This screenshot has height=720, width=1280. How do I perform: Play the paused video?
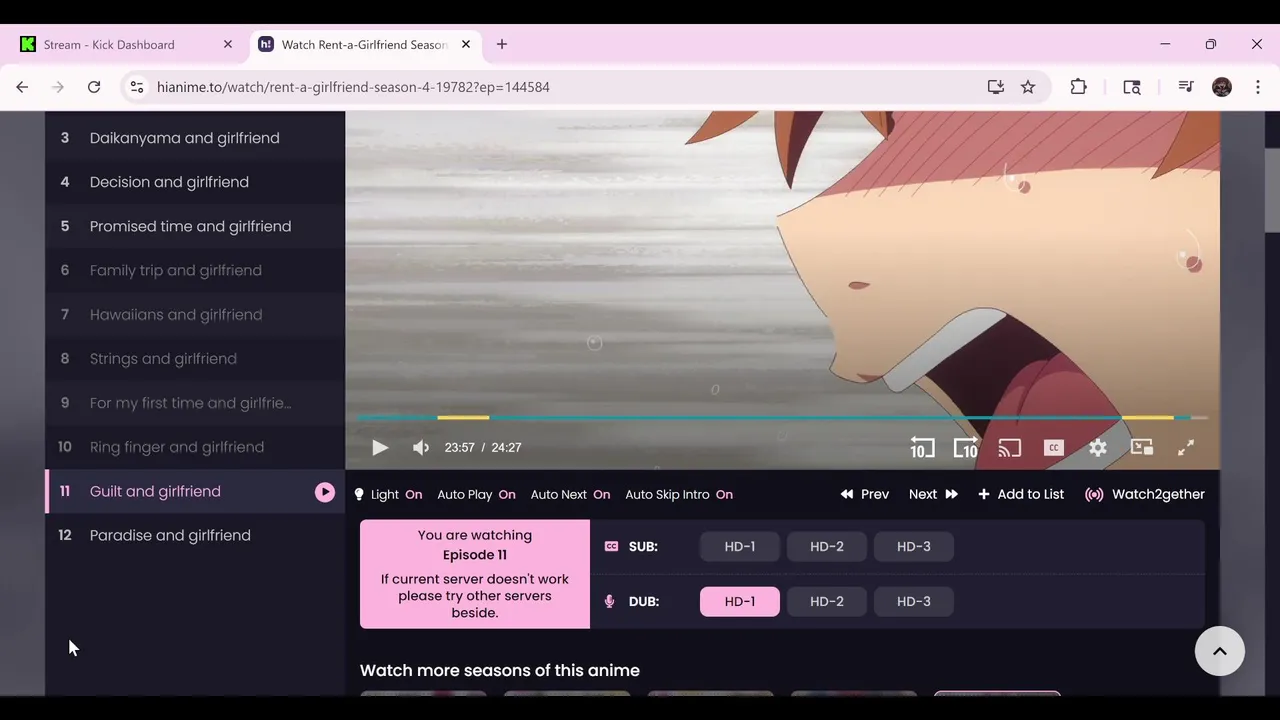point(380,448)
